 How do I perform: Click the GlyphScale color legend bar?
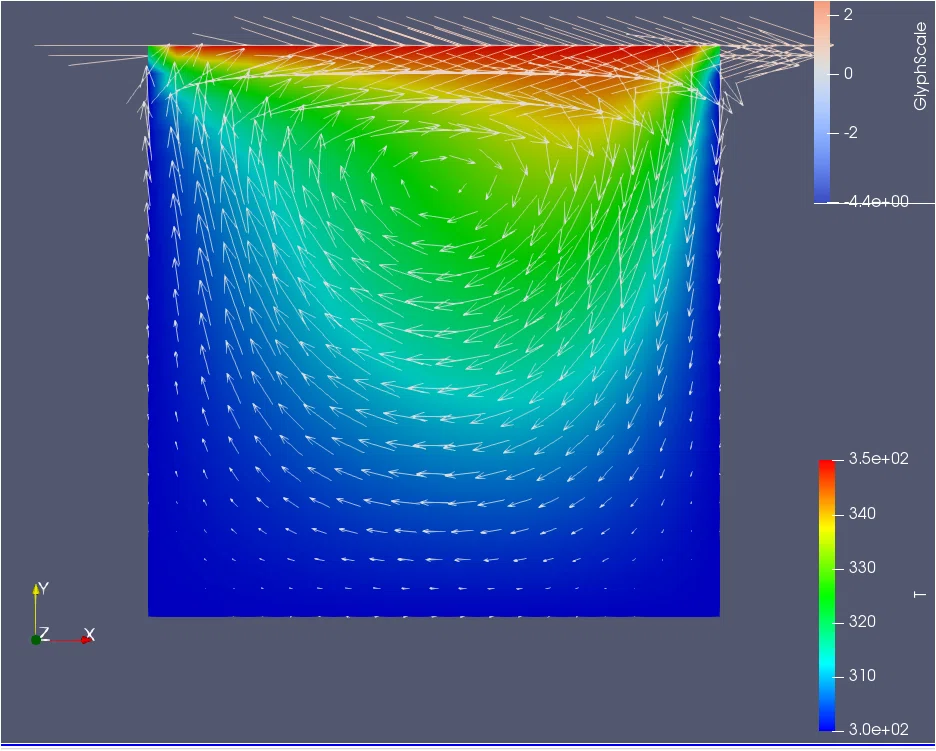click(x=822, y=102)
